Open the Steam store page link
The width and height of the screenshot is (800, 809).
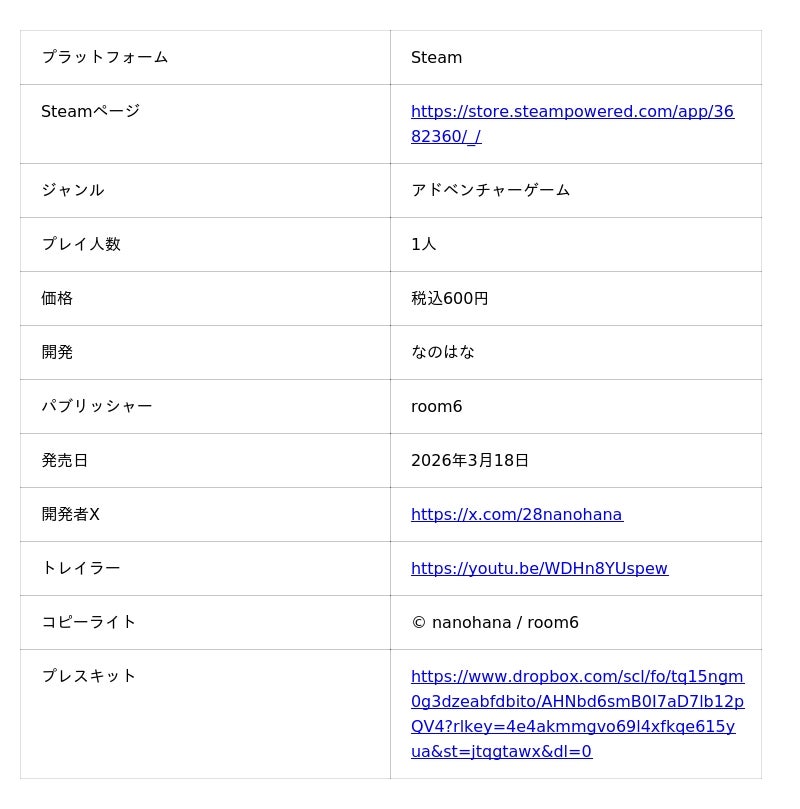coord(572,112)
